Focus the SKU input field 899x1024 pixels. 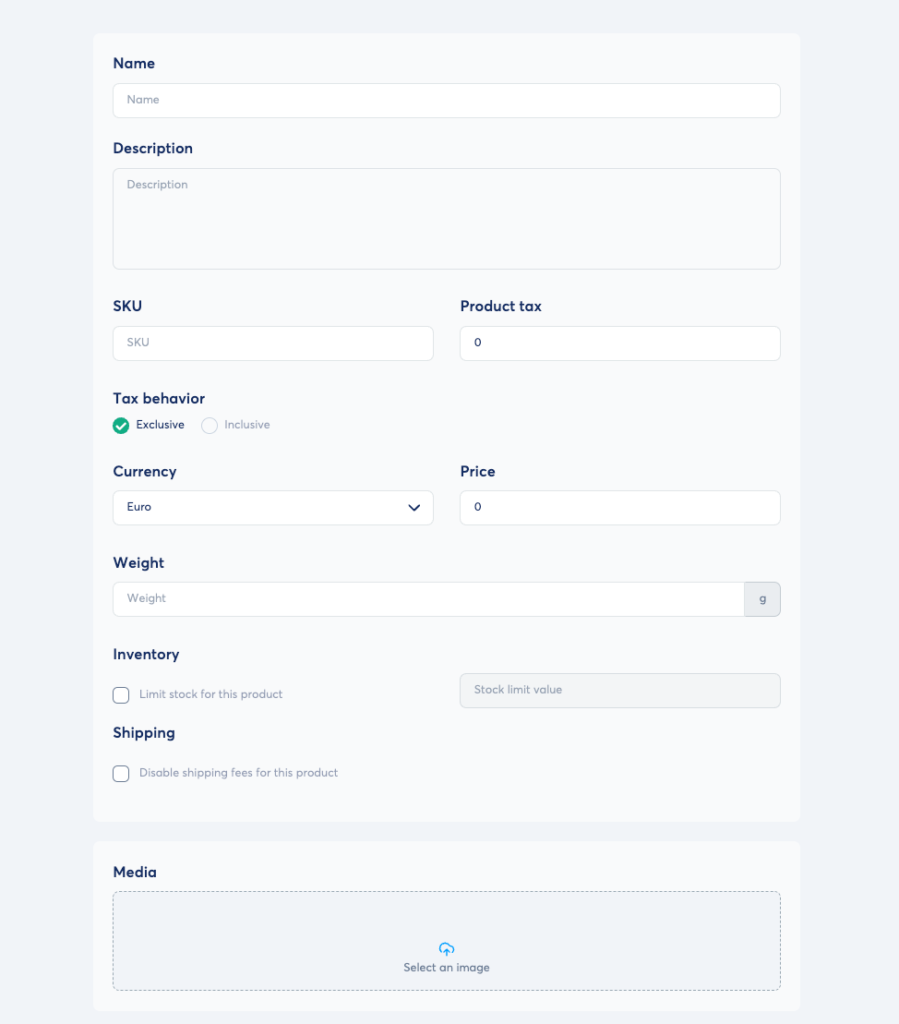(272, 342)
